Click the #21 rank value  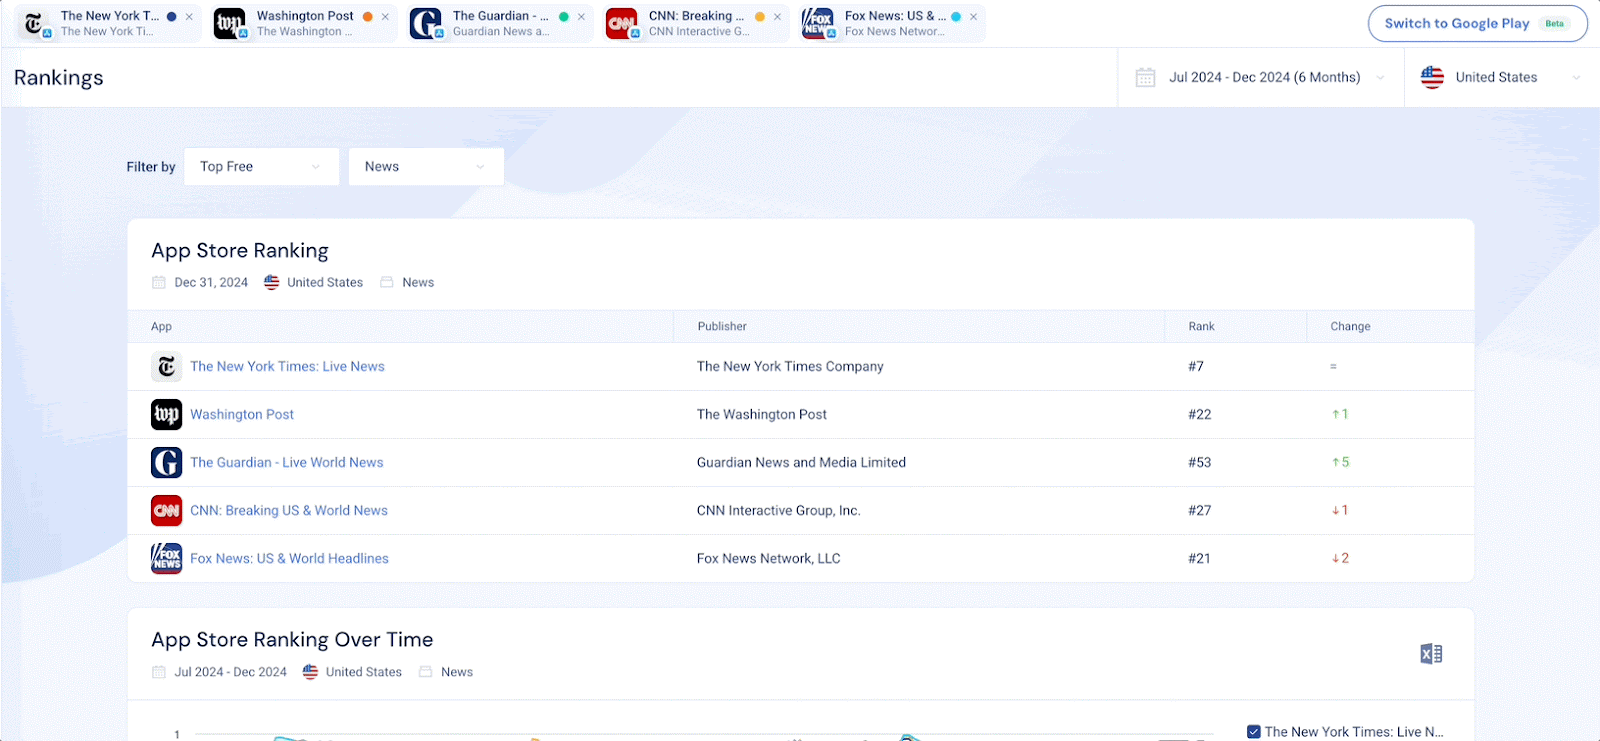tap(1200, 558)
